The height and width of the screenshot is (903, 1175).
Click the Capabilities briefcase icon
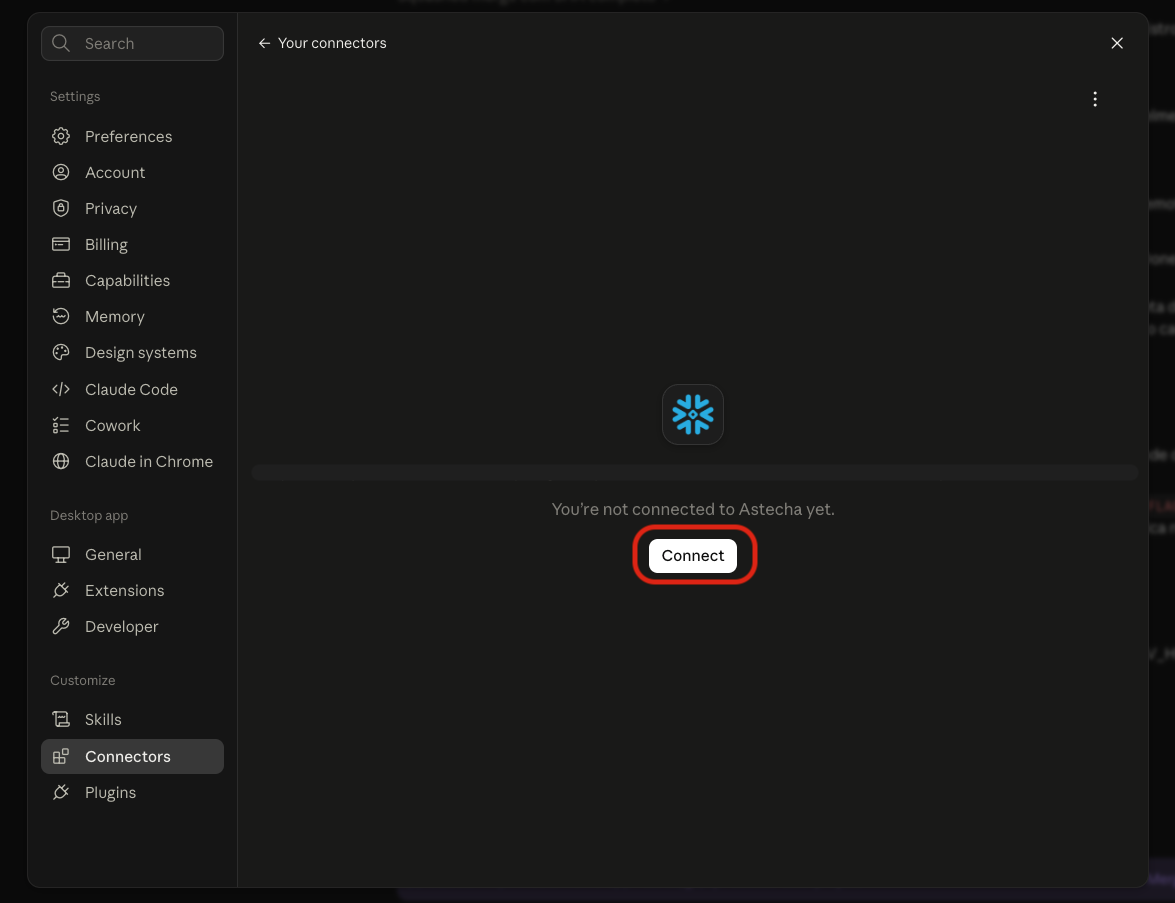click(x=61, y=280)
